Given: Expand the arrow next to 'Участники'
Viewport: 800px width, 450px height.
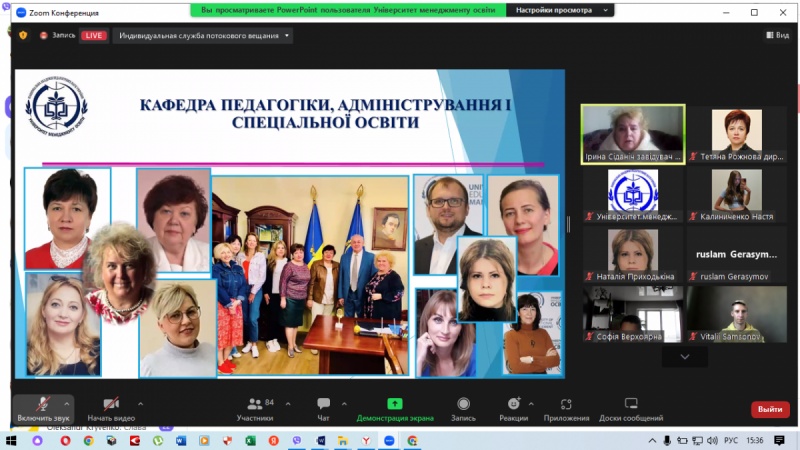Looking at the screenshot, I should tap(288, 404).
